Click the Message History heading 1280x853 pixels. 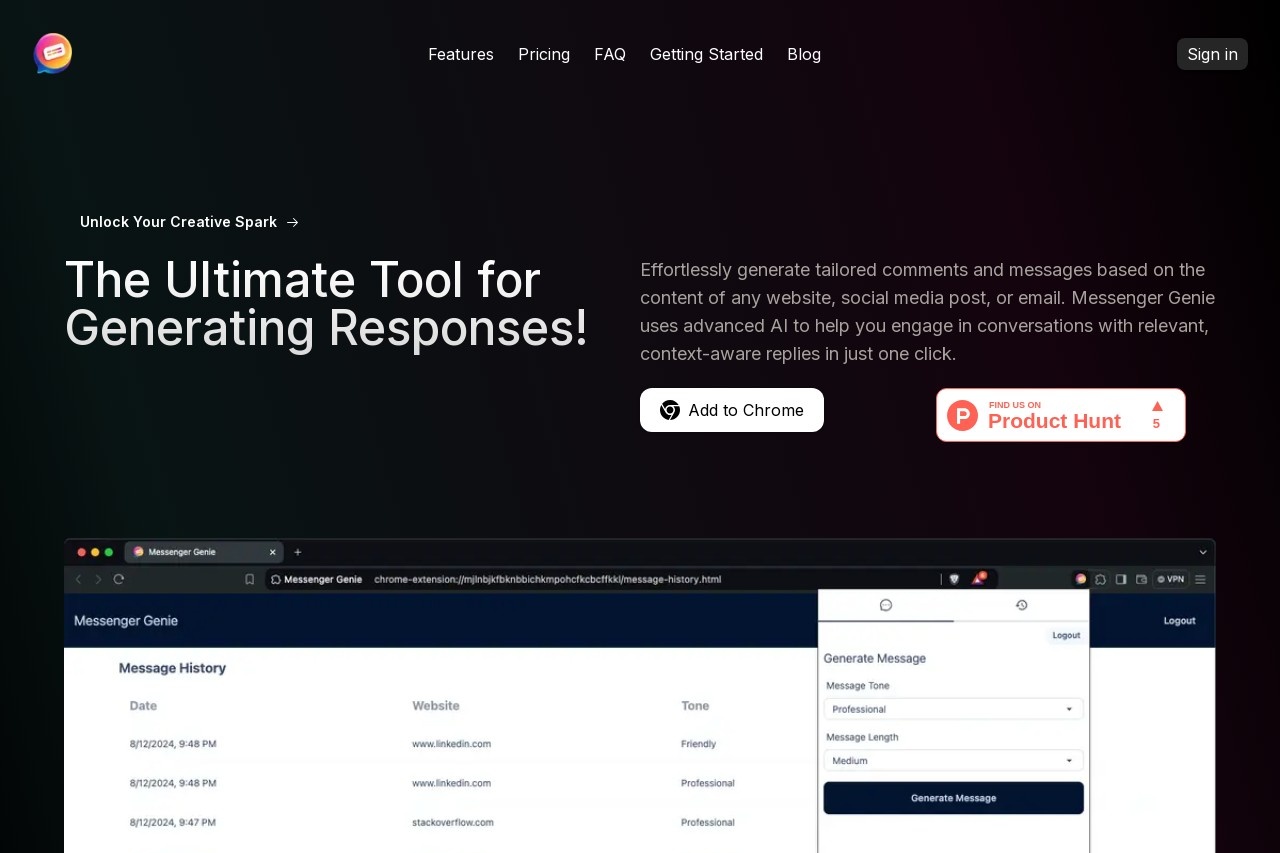click(x=172, y=668)
